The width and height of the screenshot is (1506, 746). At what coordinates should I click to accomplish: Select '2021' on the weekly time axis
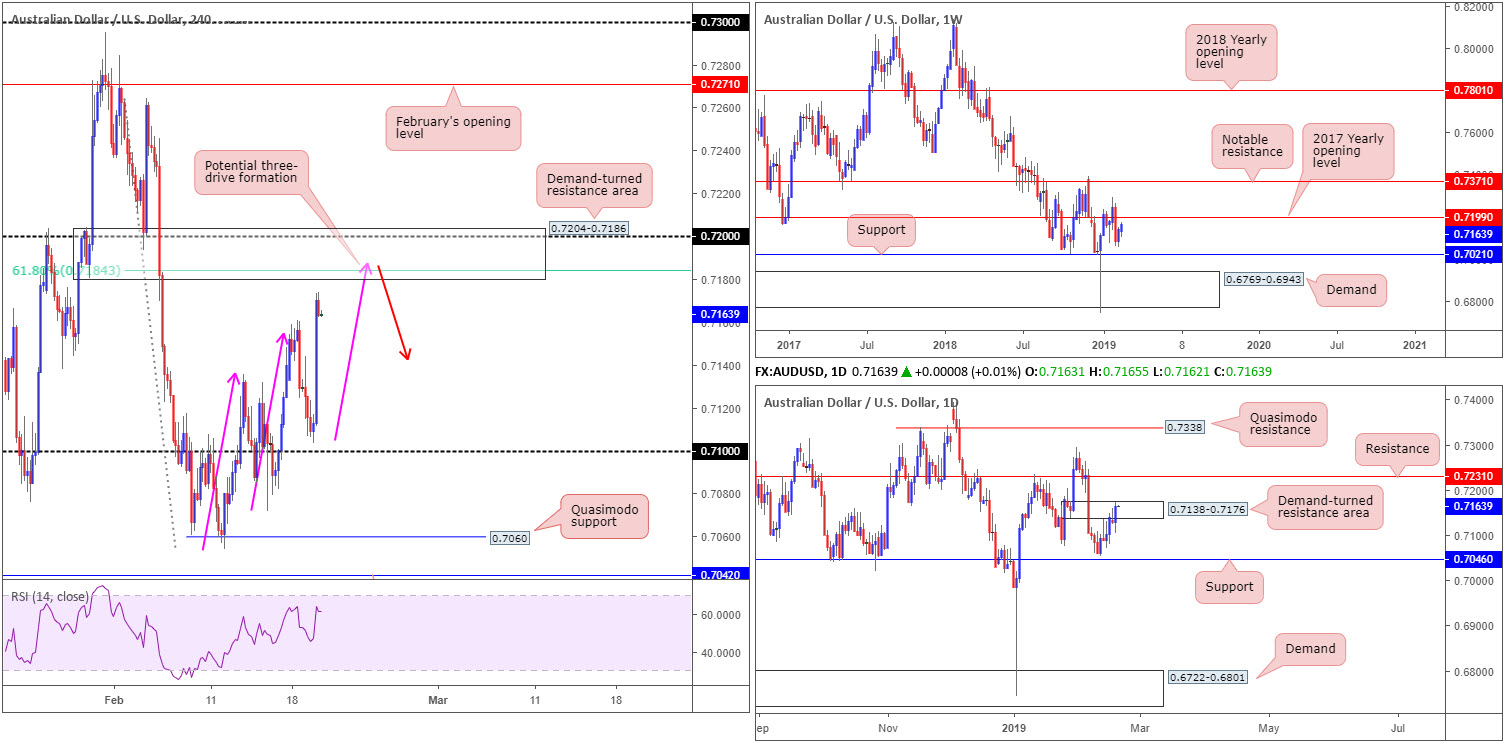1415,344
